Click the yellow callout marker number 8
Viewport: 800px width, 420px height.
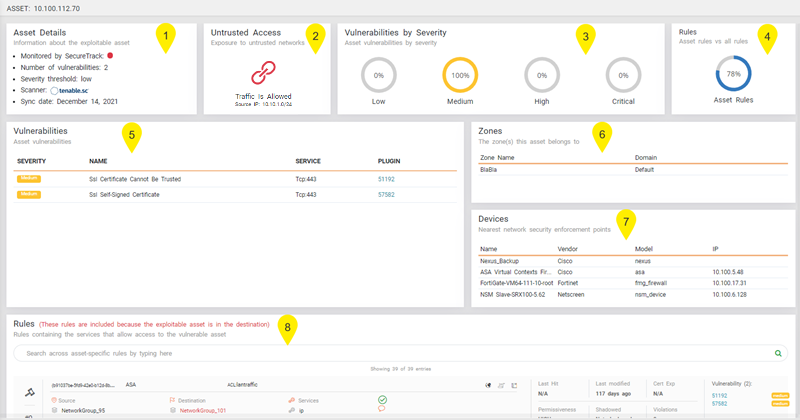(x=288, y=327)
